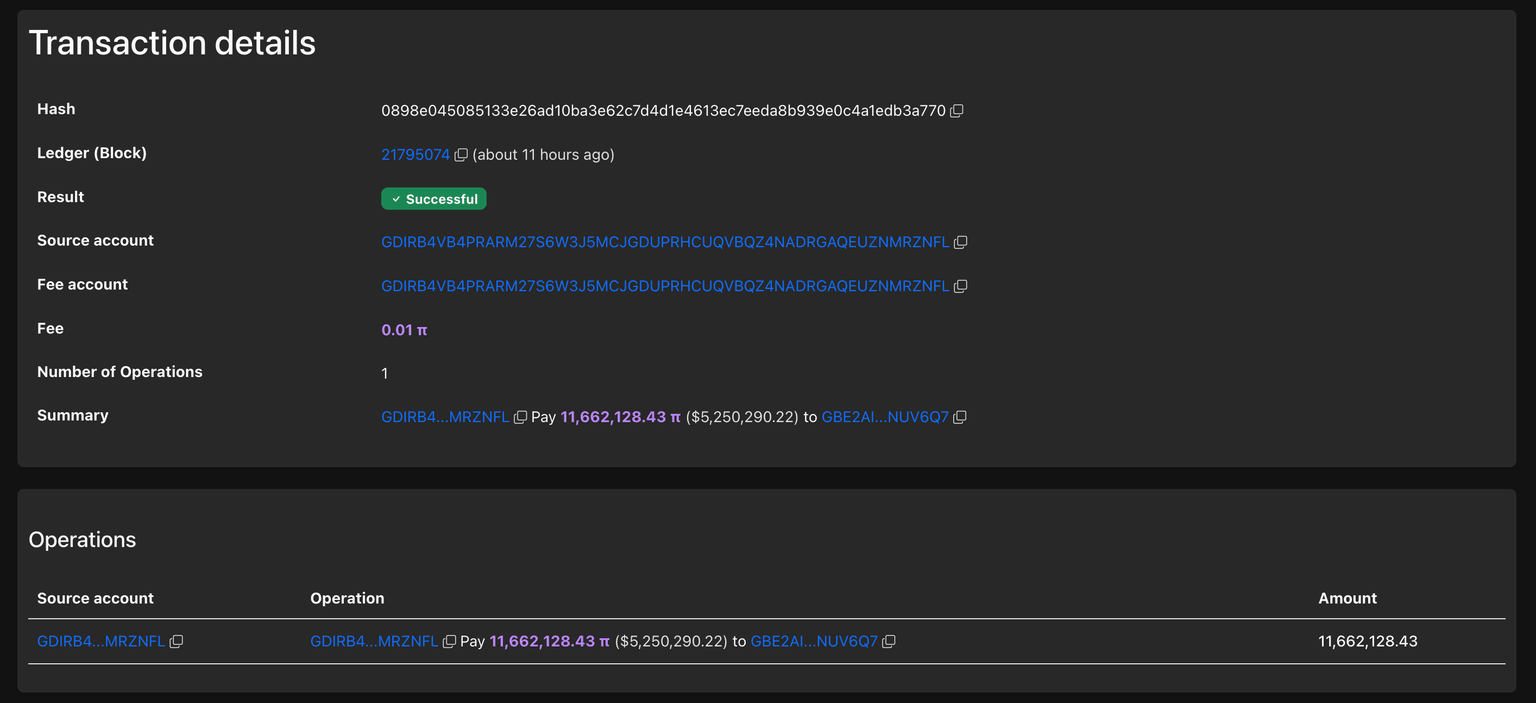This screenshot has width=1536, height=703.
Task: Click the transaction hash text
Action: [663, 111]
